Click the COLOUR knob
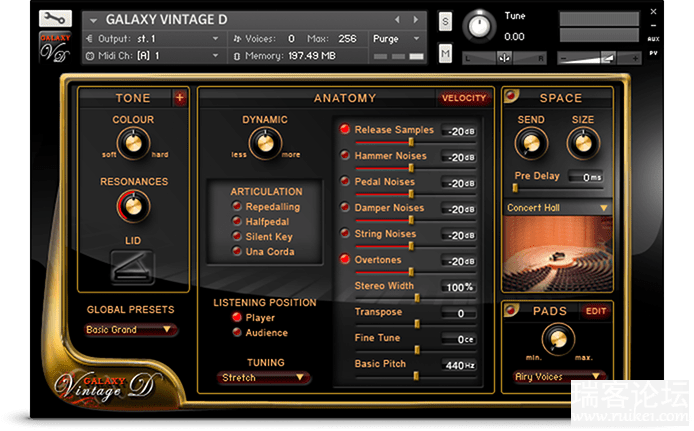This screenshot has height=431, width=694. click(x=133, y=143)
